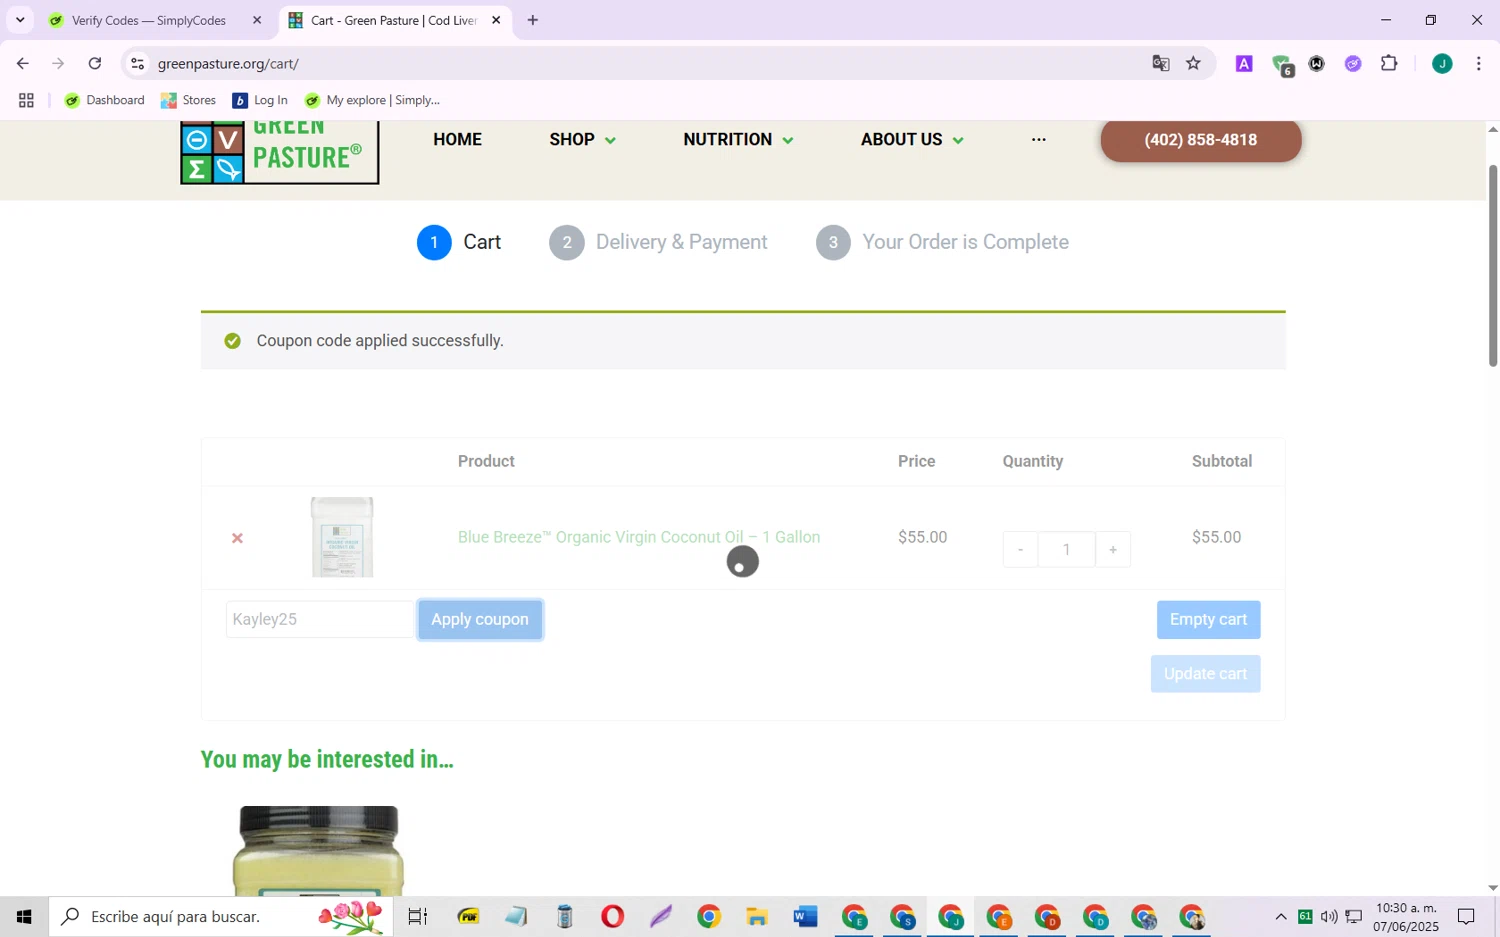Click the quantity field showing 1
This screenshot has width=1500, height=937.
click(x=1067, y=550)
